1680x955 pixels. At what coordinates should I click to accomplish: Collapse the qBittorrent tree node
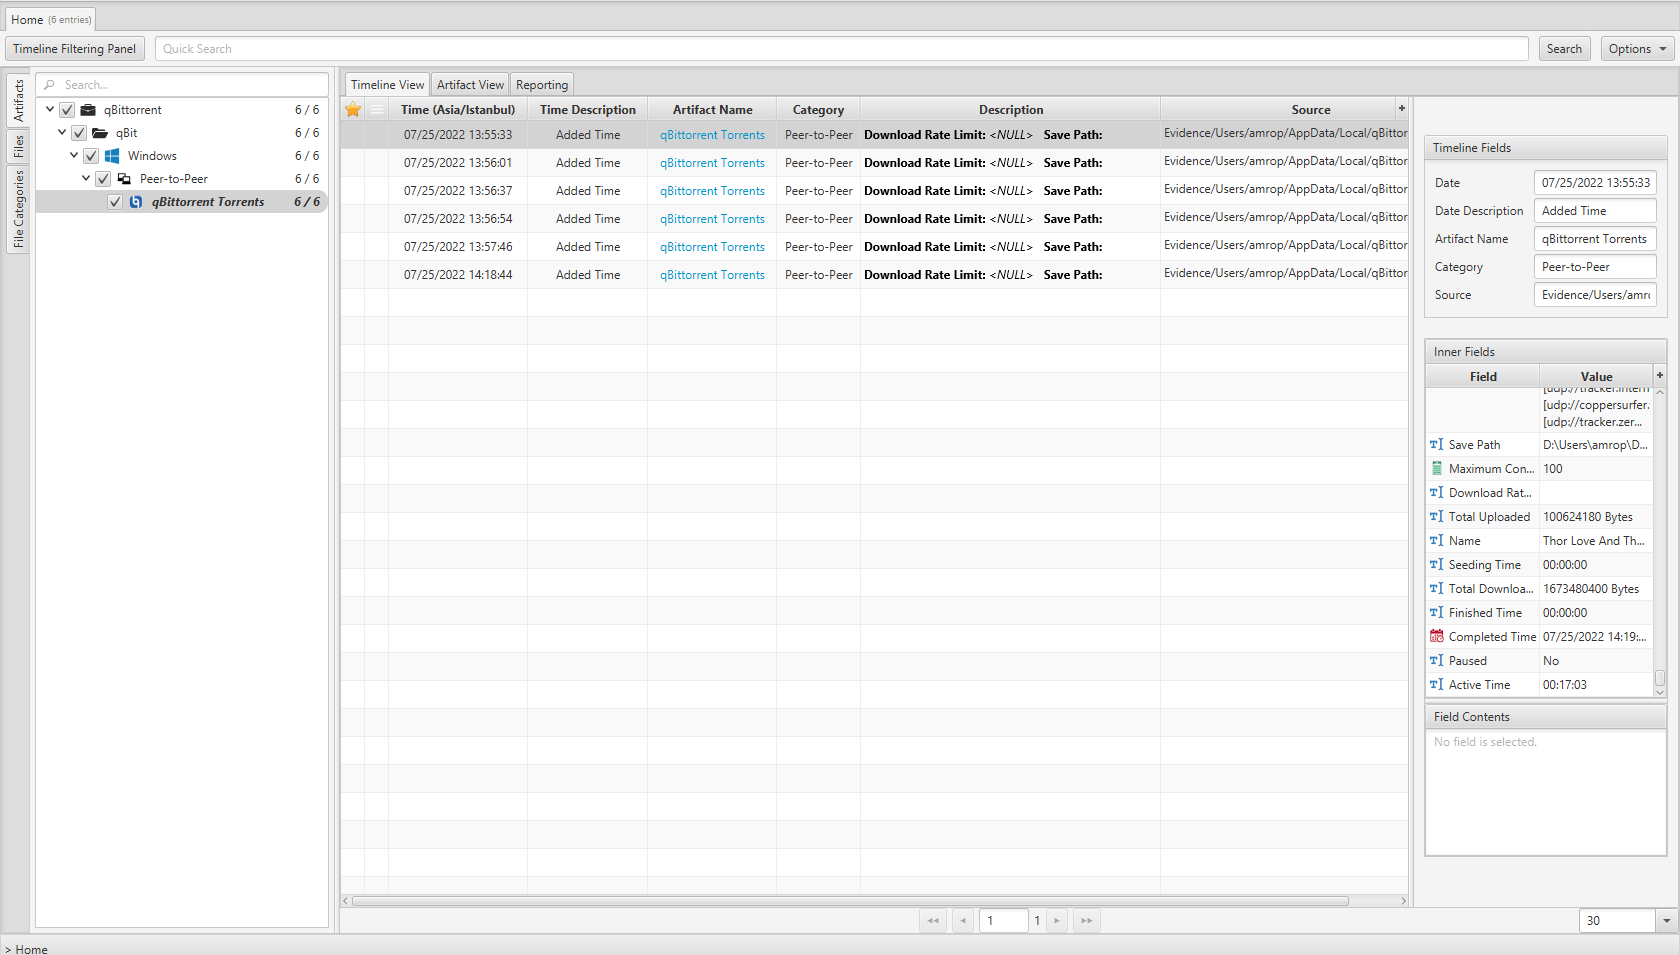pyautogui.click(x=49, y=109)
